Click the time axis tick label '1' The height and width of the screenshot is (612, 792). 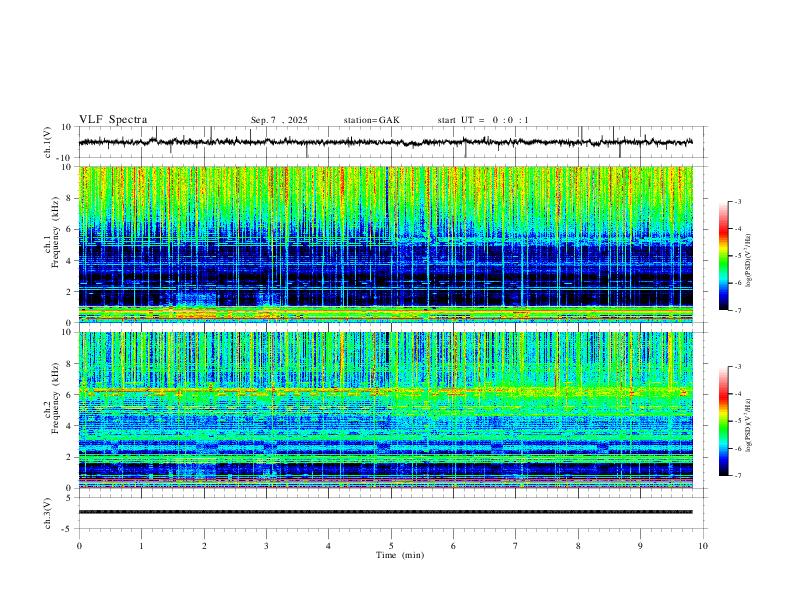(x=141, y=546)
